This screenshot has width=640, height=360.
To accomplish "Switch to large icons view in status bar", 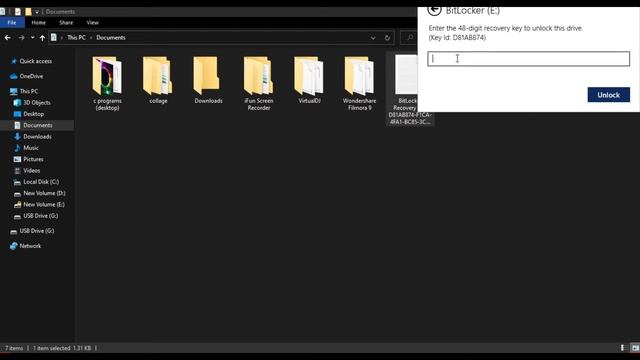I will (635, 348).
